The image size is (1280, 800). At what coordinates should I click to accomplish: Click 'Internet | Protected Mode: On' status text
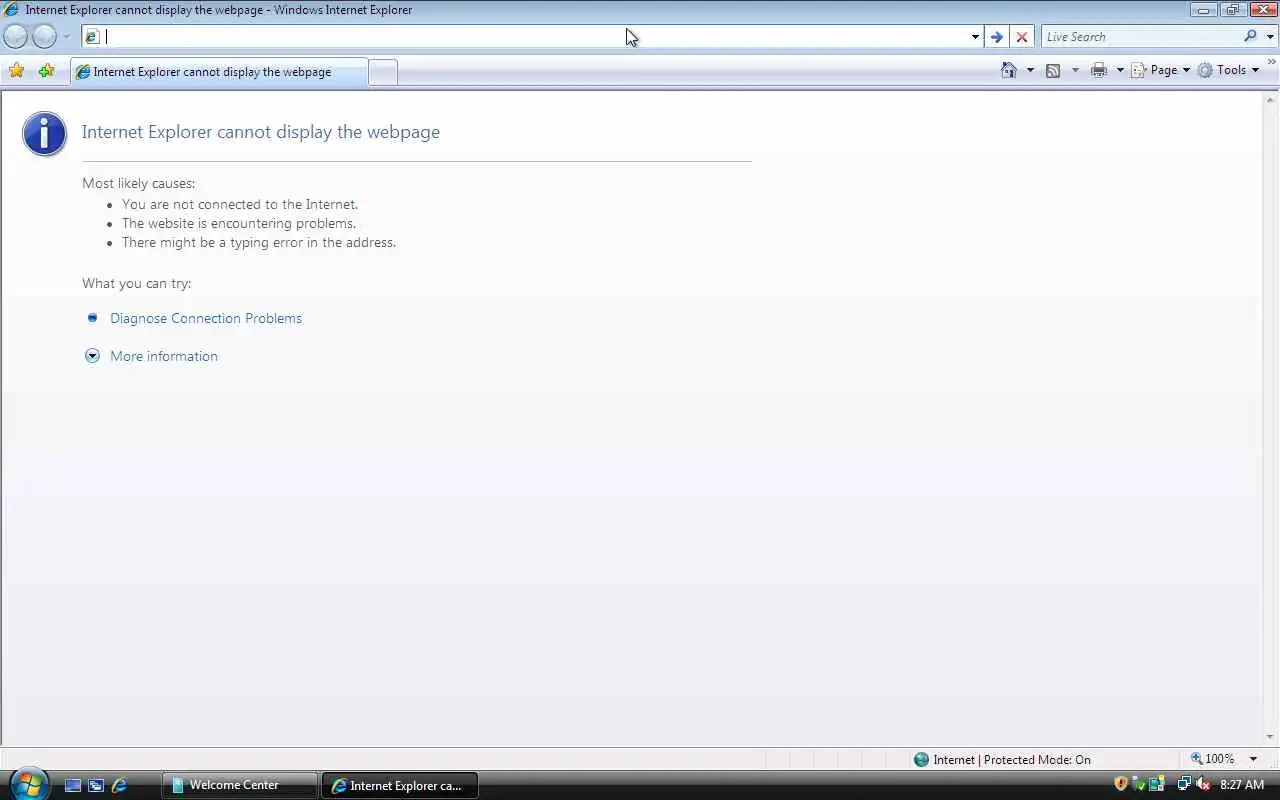(x=1012, y=760)
